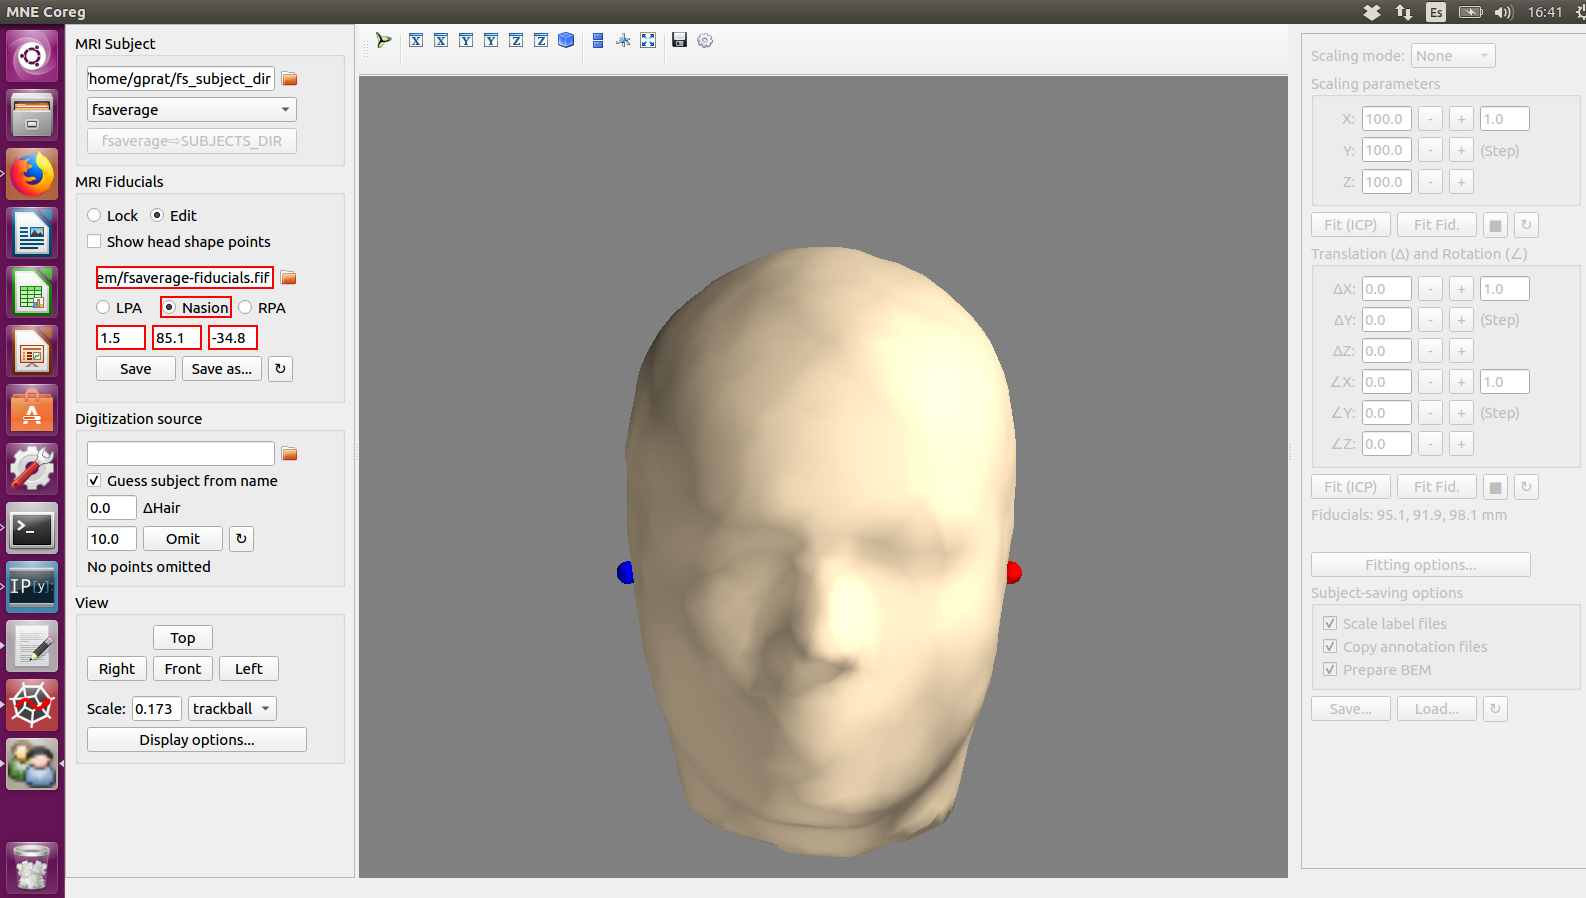The image size is (1586, 898).
Task: Click the fiducial Y coordinate field 85.1
Action: click(177, 338)
